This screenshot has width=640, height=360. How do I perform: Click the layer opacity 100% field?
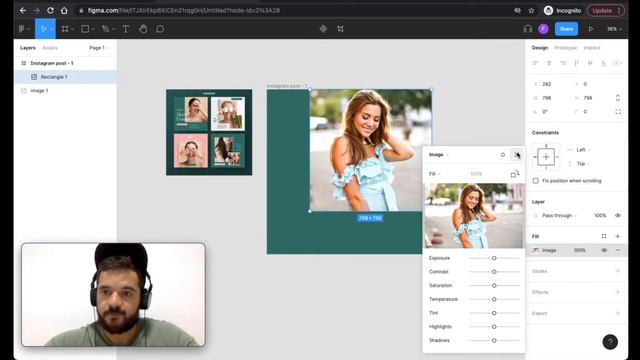point(600,216)
